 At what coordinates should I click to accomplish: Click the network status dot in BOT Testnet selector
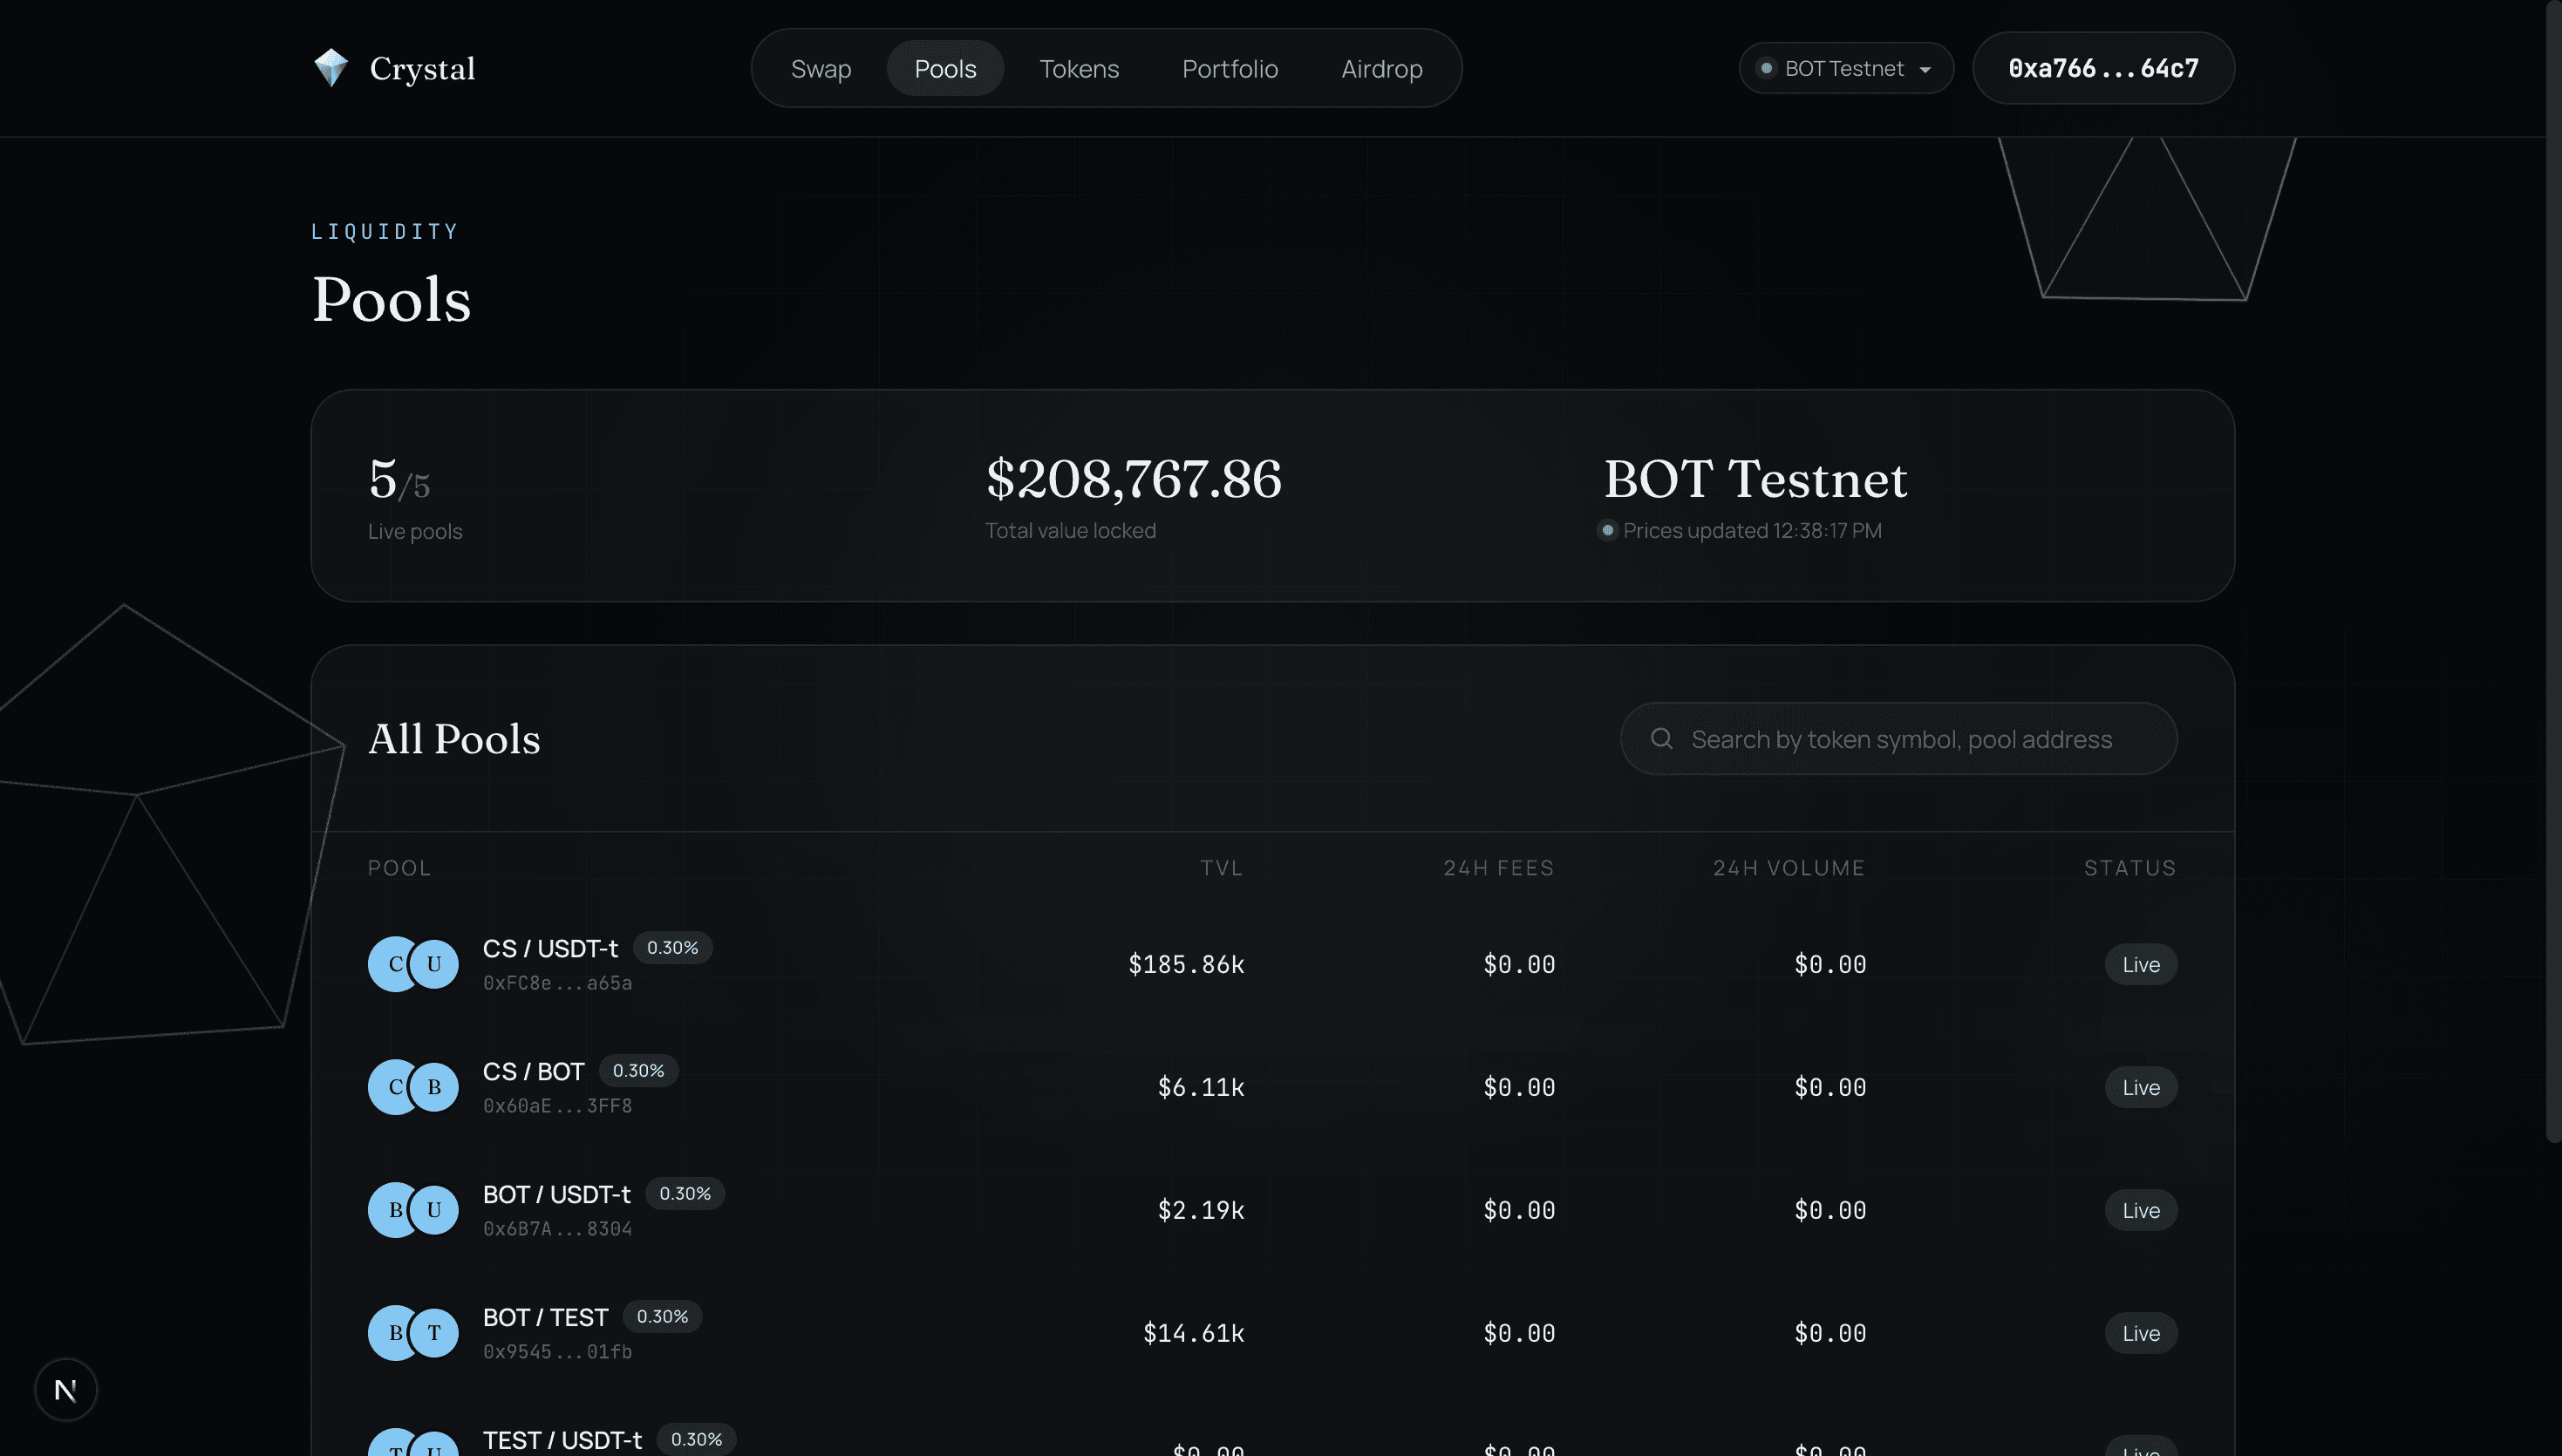tap(1766, 68)
